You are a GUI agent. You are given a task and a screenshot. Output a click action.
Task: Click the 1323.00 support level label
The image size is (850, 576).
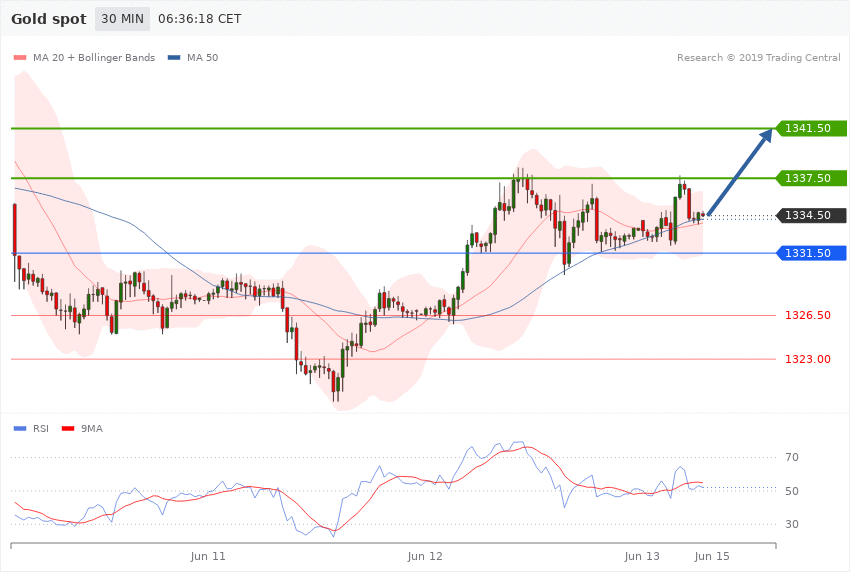[808, 359]
